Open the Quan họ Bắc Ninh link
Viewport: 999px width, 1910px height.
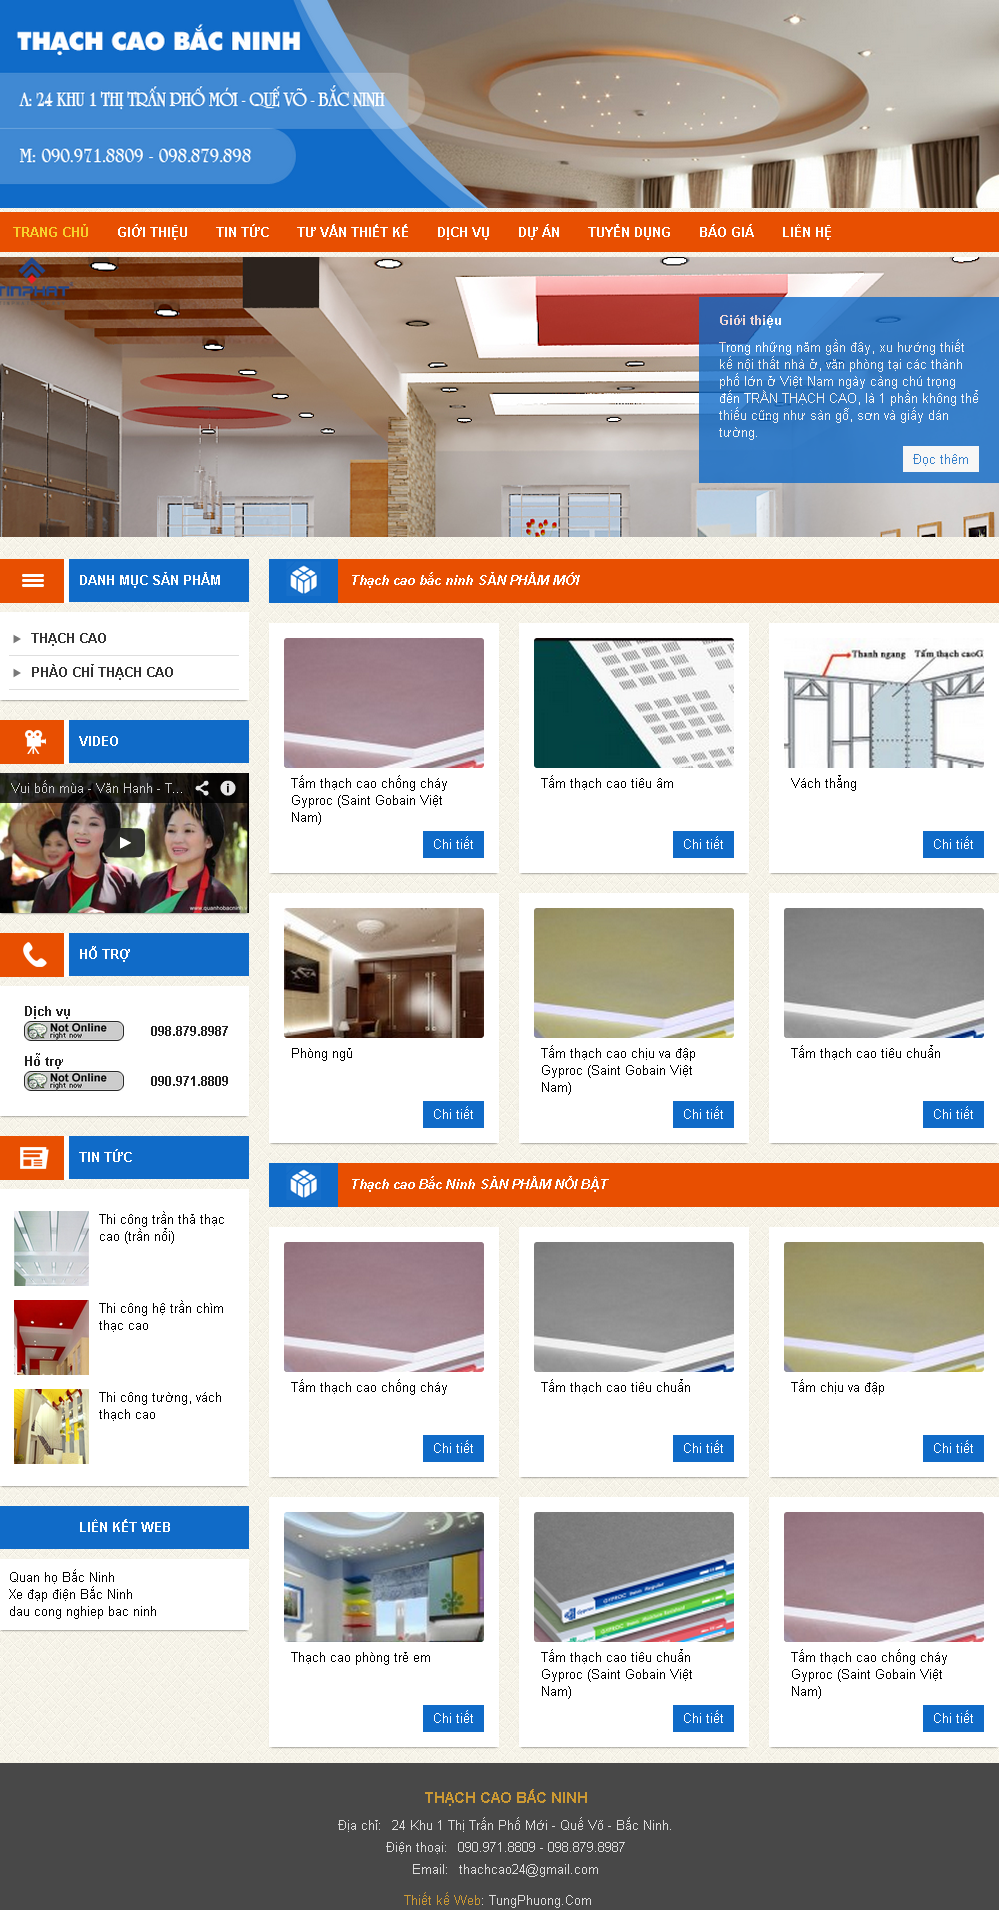point(62,1577)
